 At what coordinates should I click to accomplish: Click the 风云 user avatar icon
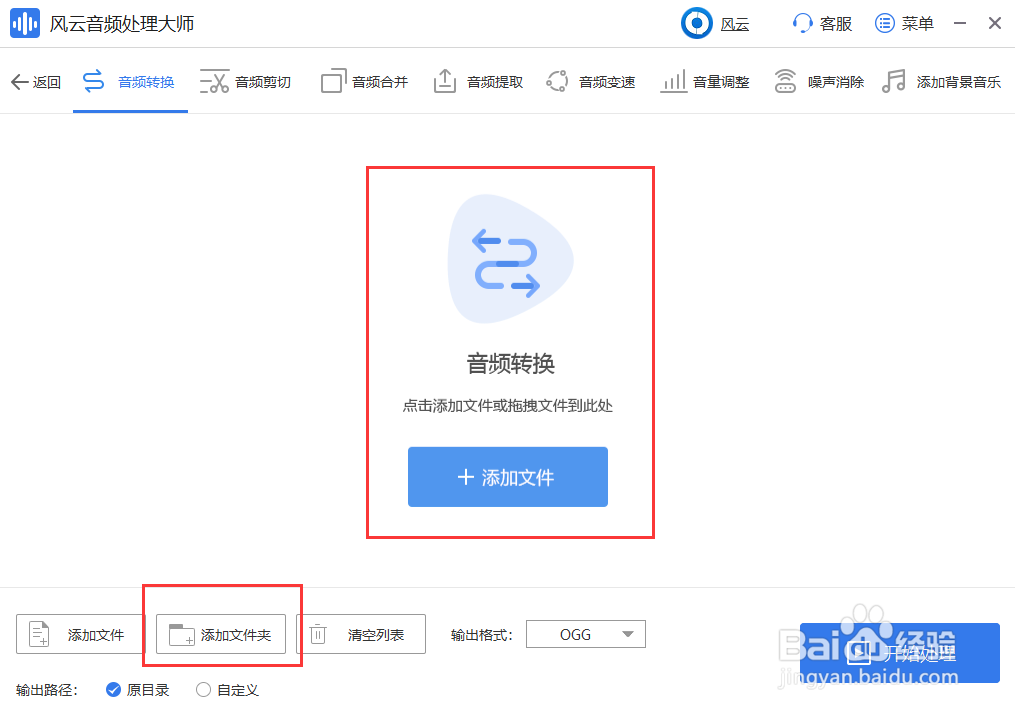[697, 23]
